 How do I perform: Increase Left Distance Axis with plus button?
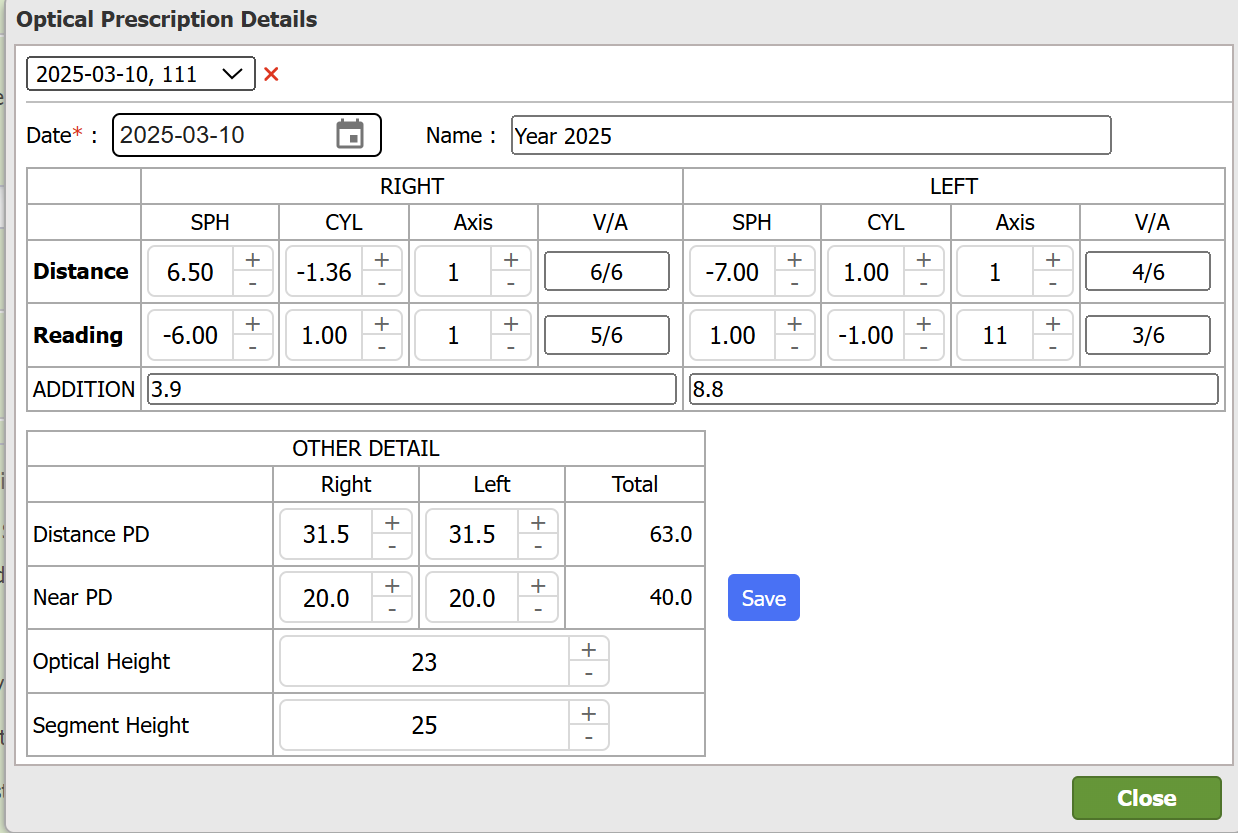[1052, 260]
